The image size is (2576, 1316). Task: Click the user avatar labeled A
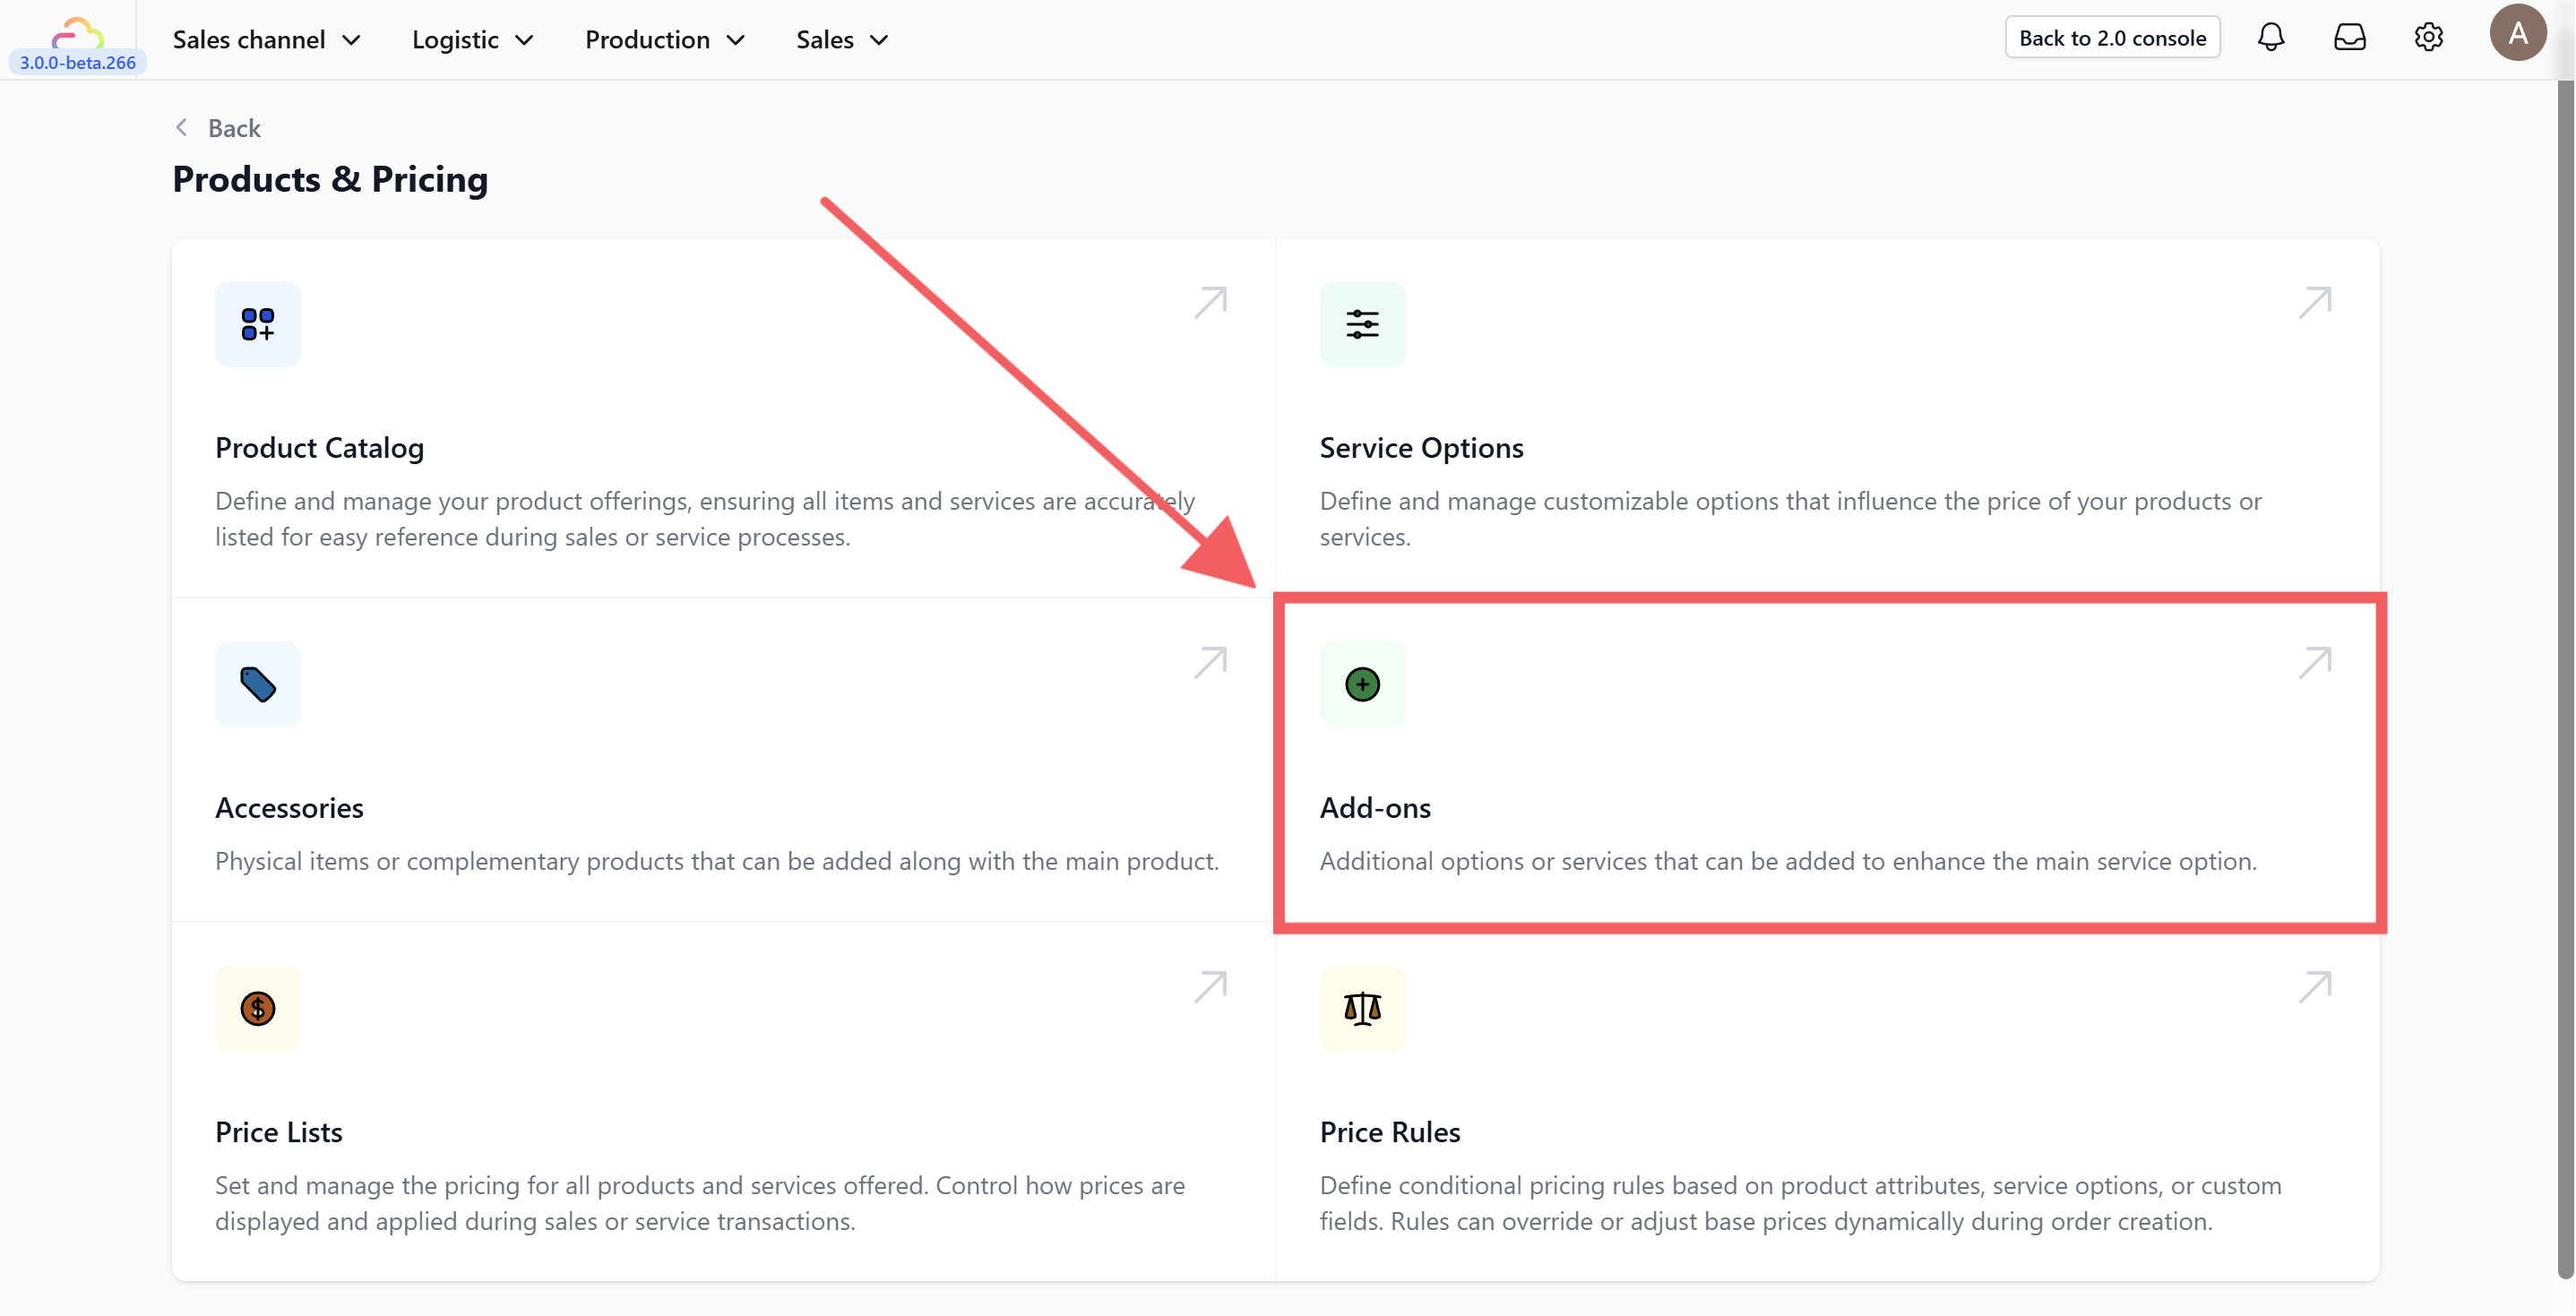point(2517,33)
